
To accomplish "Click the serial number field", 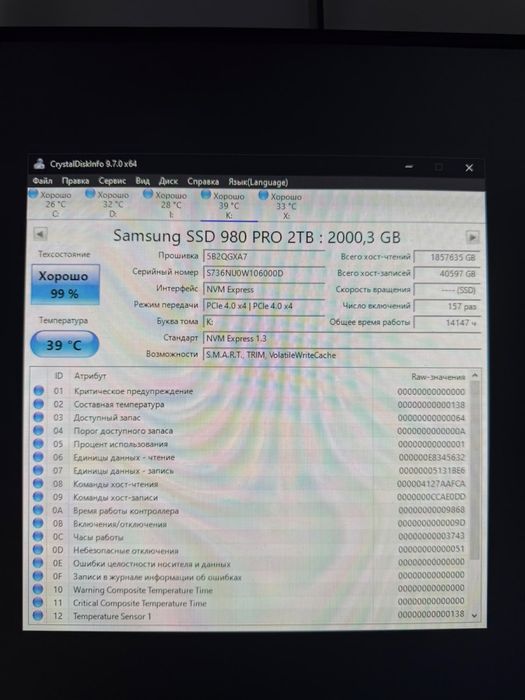I will coord(264,273).
